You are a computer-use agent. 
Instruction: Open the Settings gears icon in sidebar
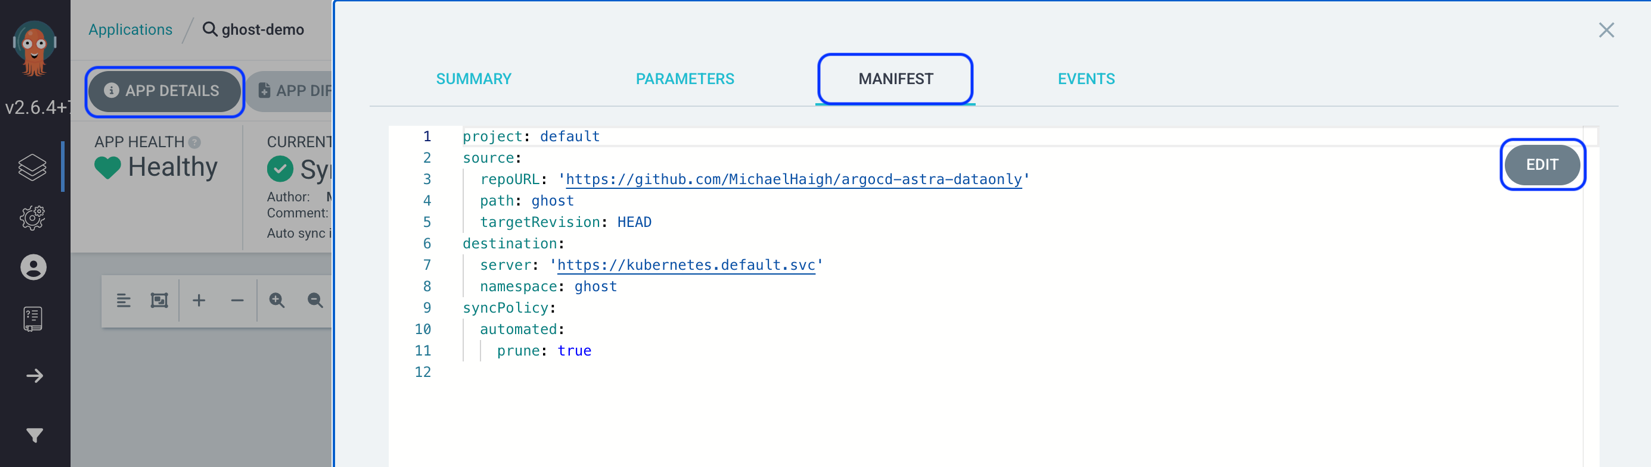click(33, 217)
